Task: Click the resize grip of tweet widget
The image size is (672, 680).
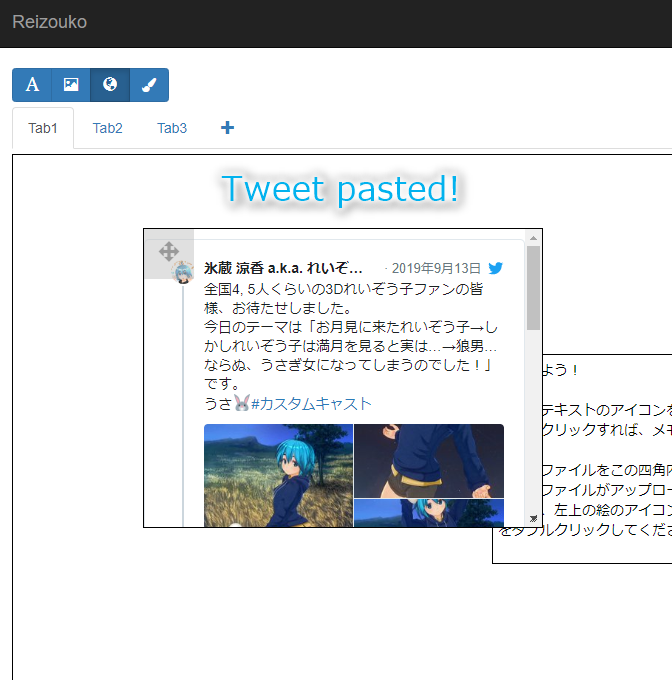Action: click(533, 519)
